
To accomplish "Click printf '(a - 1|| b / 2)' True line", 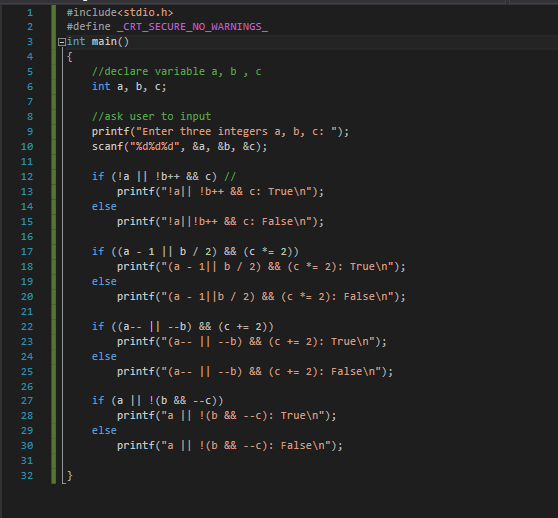I will 261,267.
